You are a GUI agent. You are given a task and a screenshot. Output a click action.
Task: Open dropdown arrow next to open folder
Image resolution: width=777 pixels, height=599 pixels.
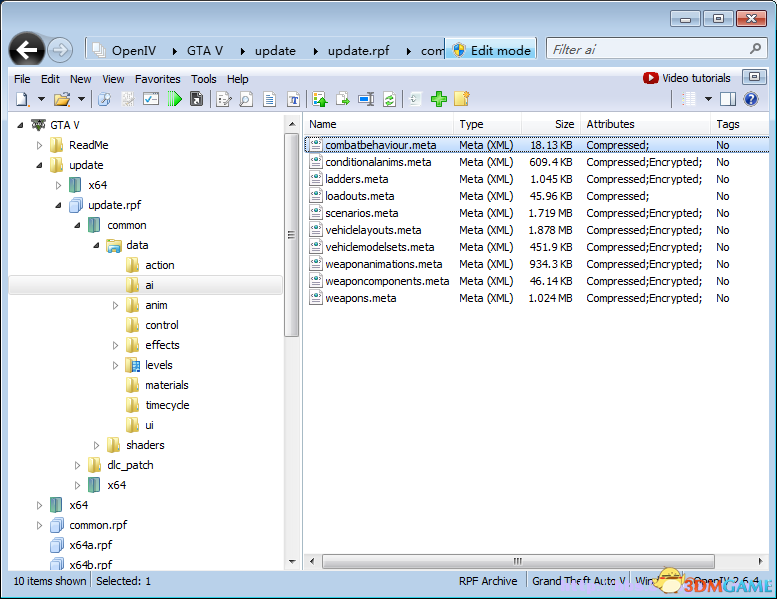click(x=81, y=99)
